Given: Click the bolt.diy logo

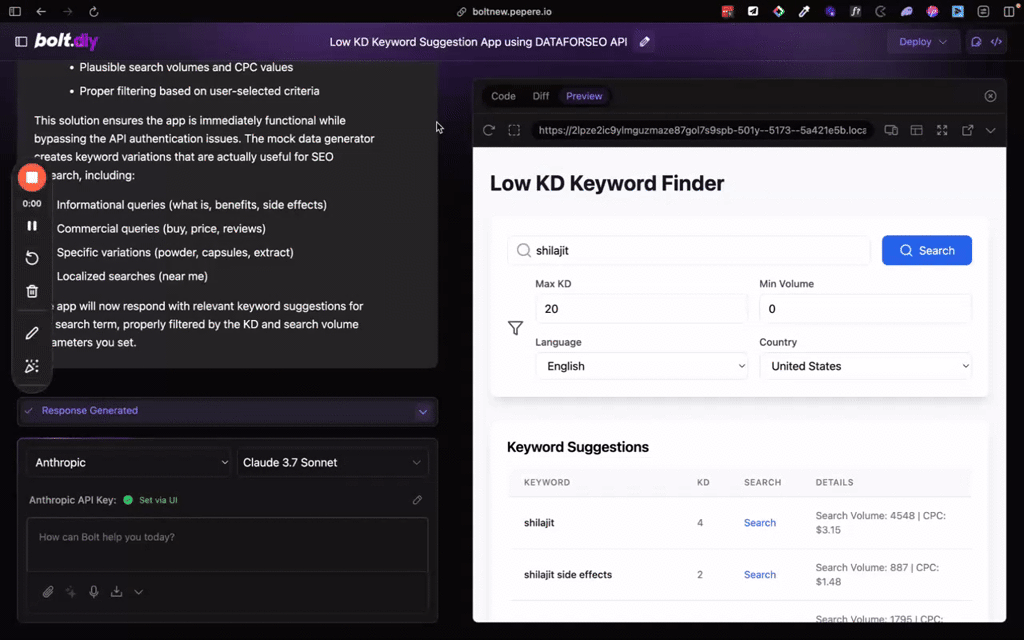Looking at the screenshot, I should tap(66, 41).
